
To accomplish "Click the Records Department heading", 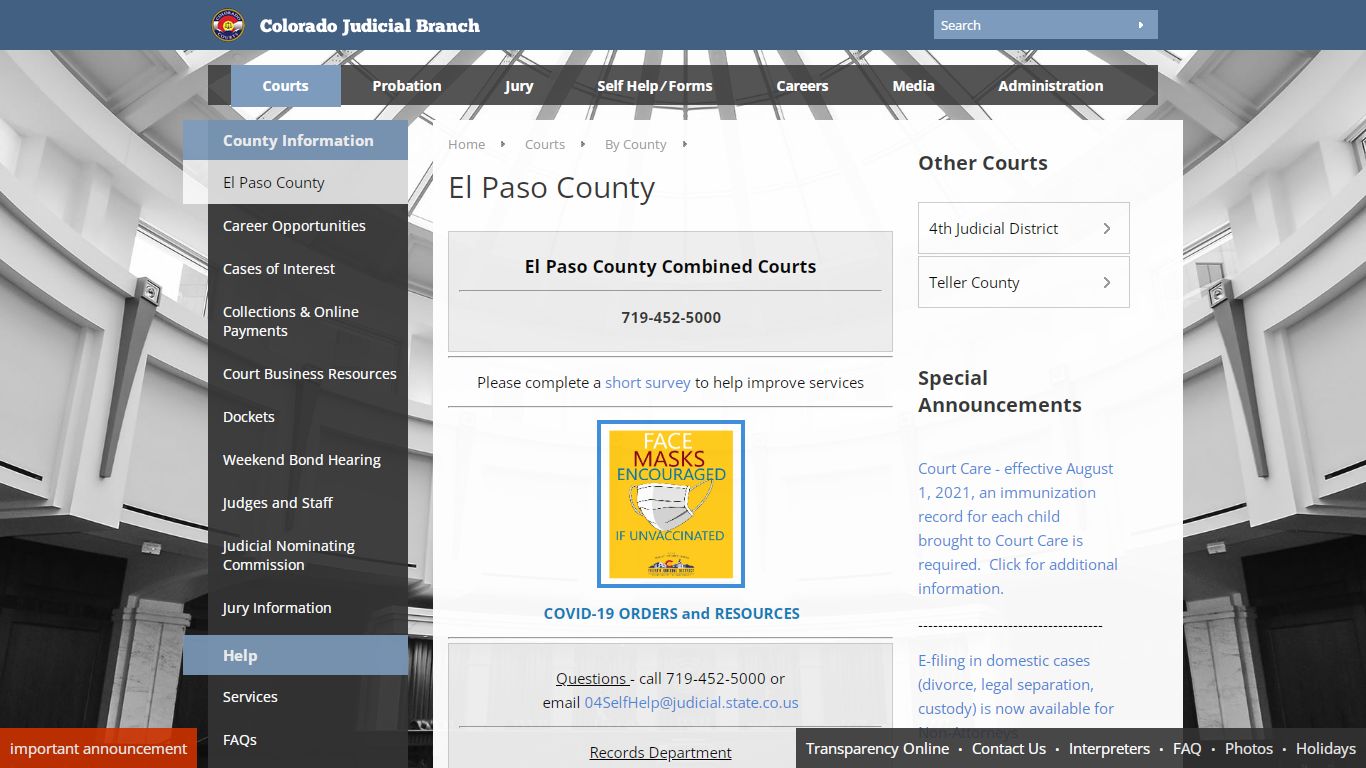I will tap(660, 752).
